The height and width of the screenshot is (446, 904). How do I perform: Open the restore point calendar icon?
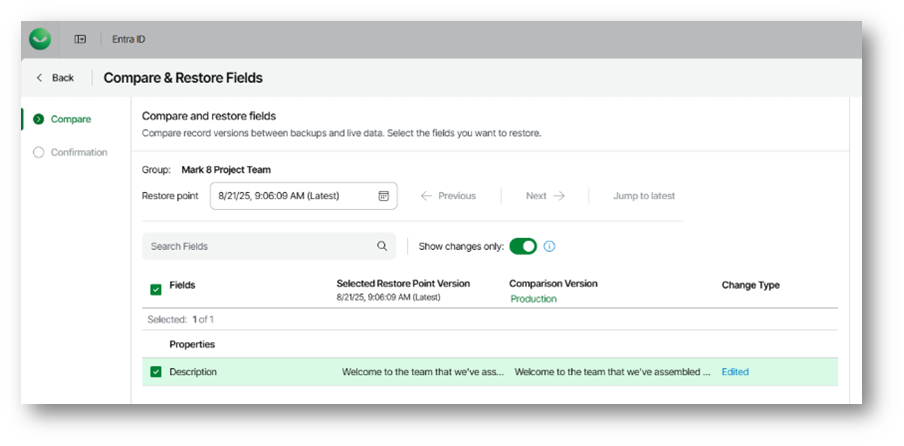click(383, 196)
